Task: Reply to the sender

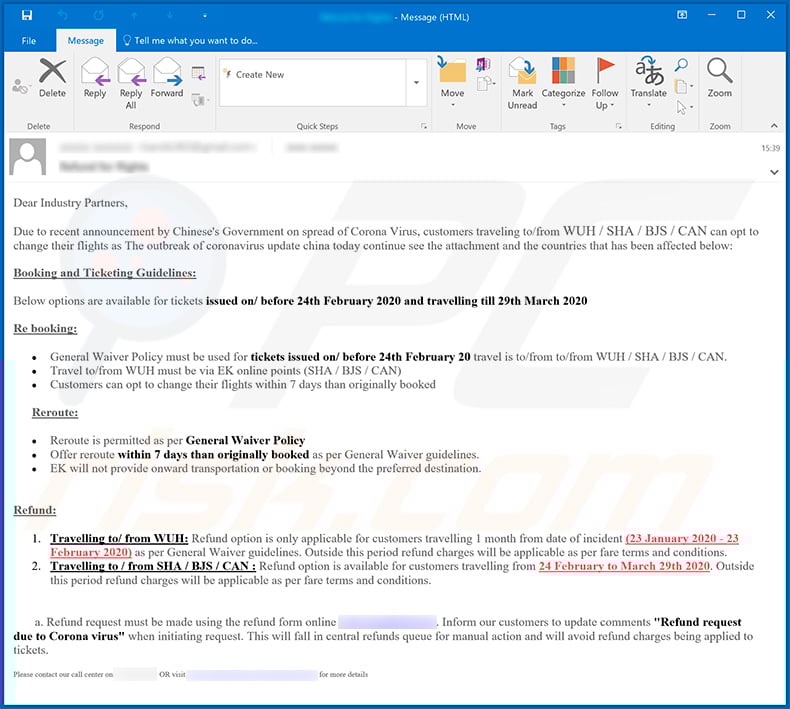Action: click(x=95, y=78)
